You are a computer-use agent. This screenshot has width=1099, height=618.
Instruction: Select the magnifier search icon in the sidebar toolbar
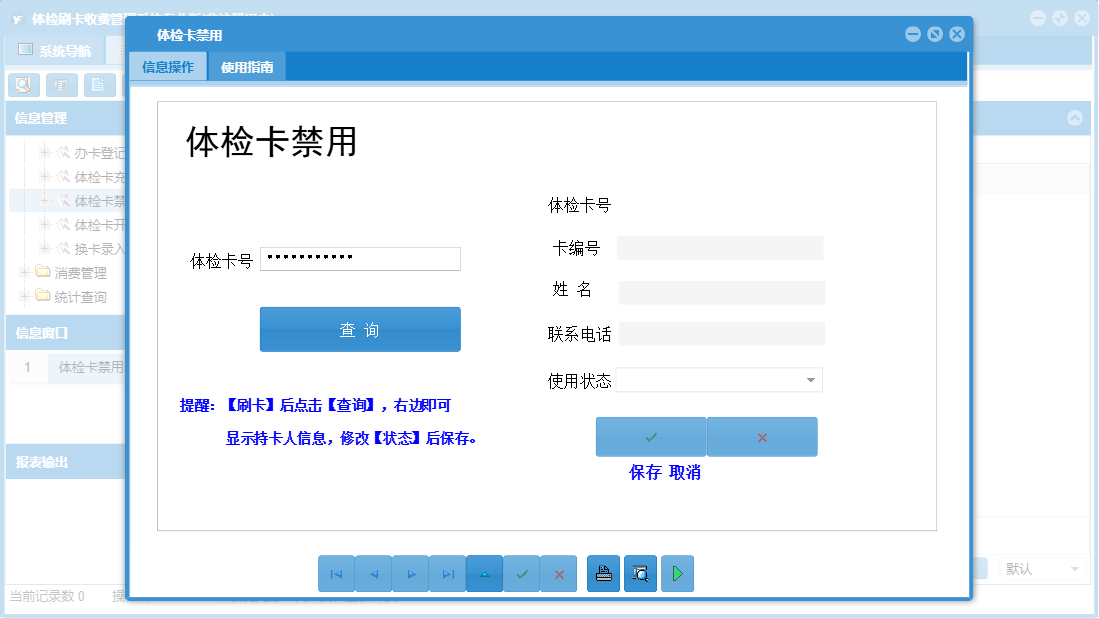coord(22,85)
